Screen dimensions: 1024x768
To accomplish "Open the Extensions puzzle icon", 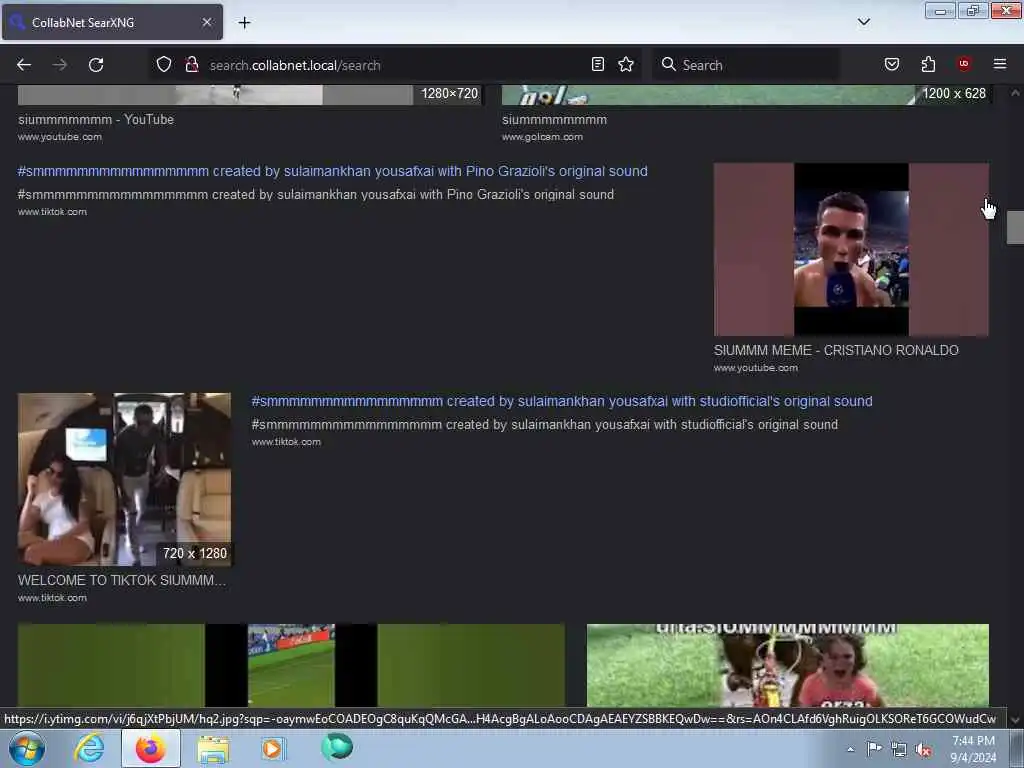I will (928, 64).
